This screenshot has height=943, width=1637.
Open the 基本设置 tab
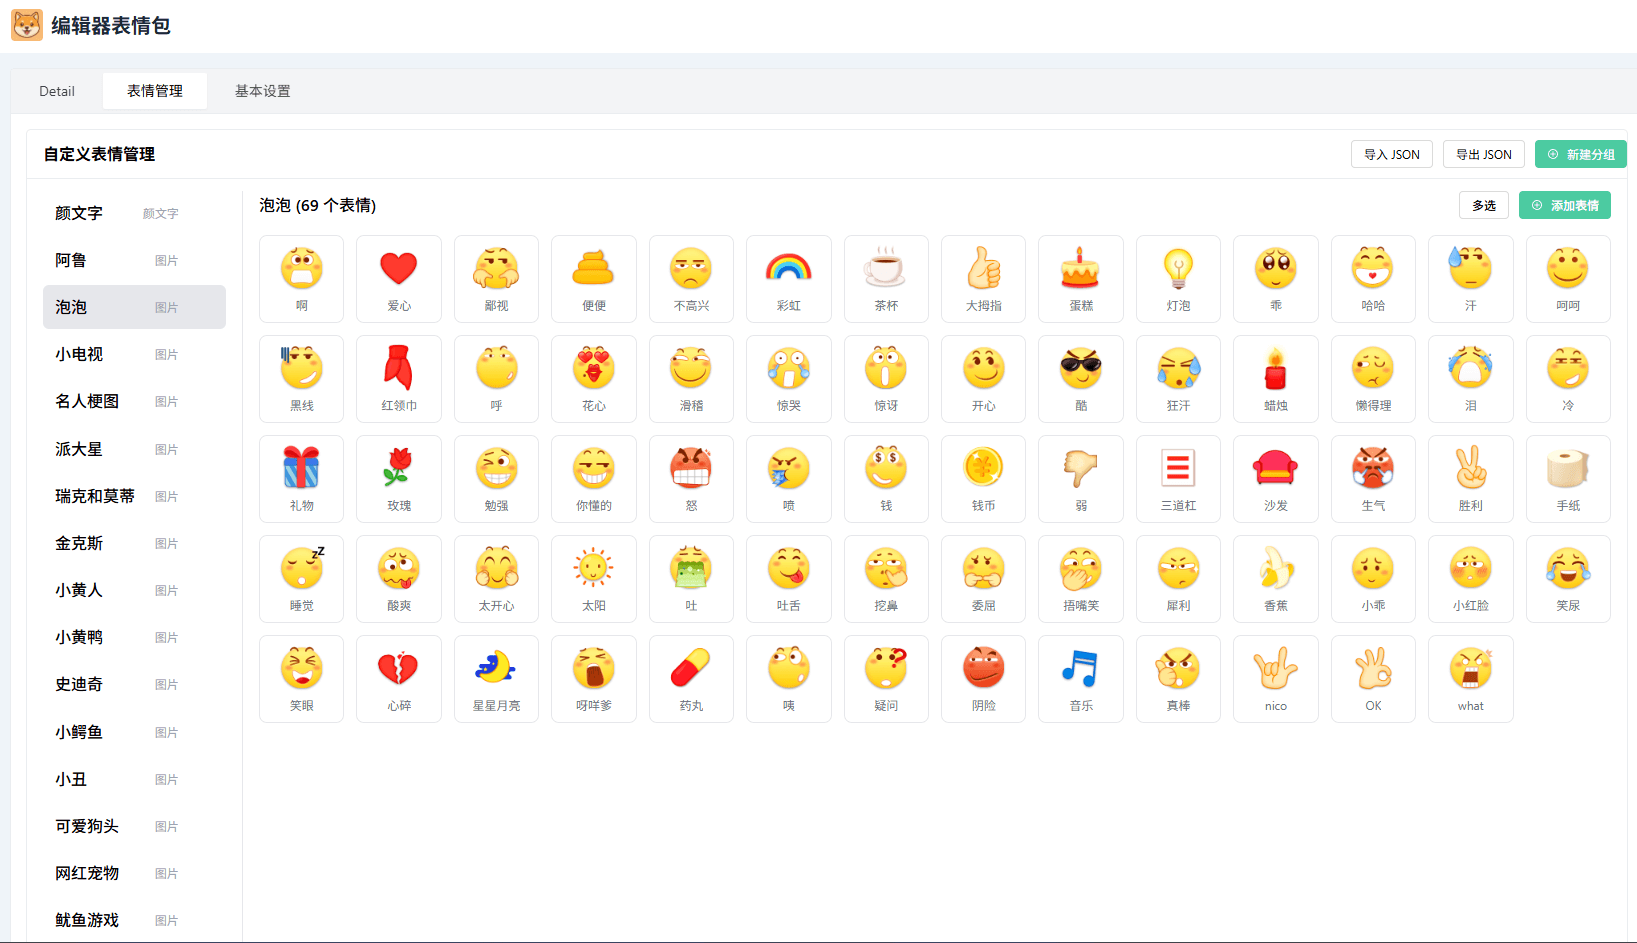(x=262, y=91)
